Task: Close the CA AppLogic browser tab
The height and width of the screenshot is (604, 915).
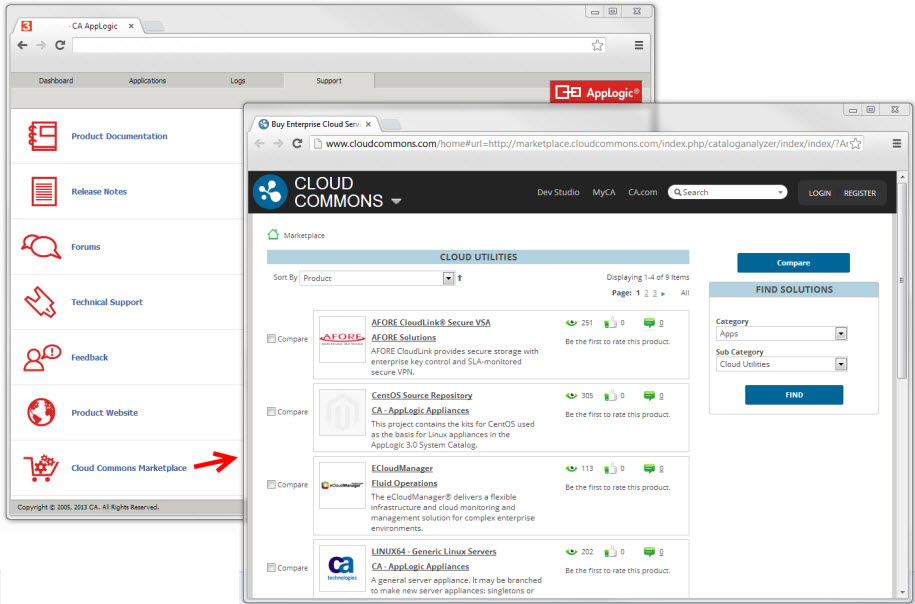Action: click(x=131, y=26)
